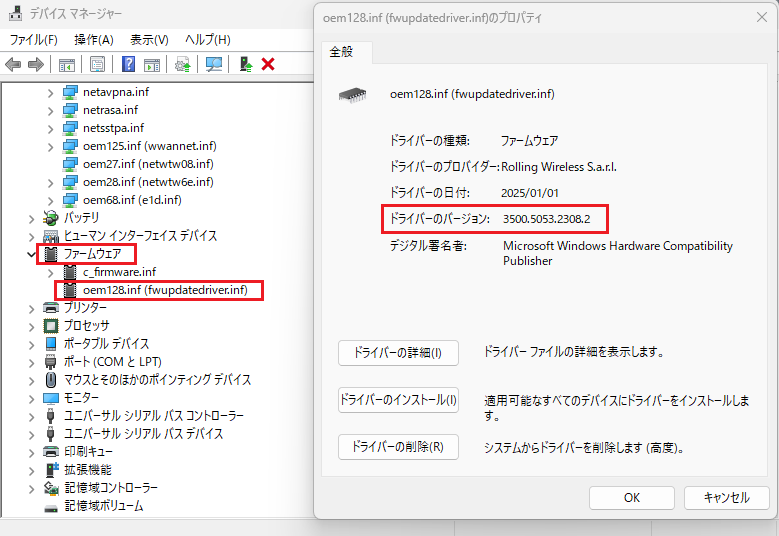Expand the netrasa.inf node

pyautogui.click(x=50, y=110)
